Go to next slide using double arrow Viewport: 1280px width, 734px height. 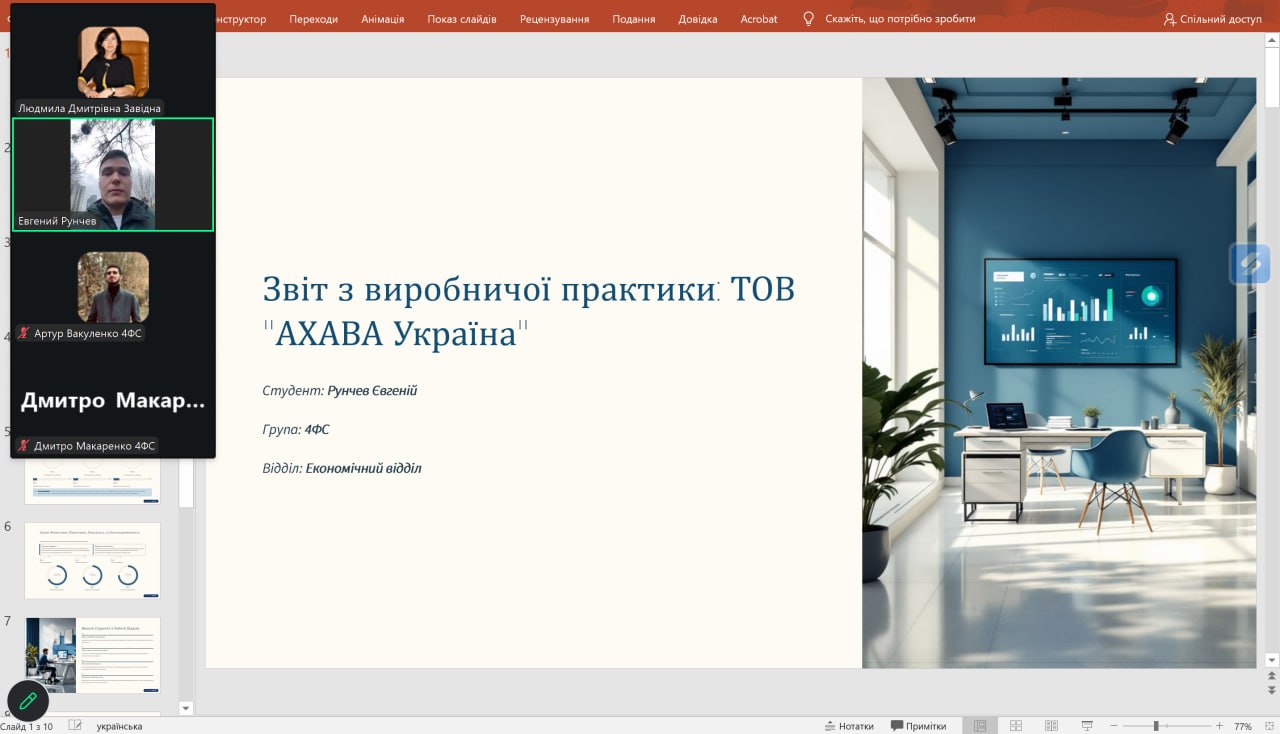click(1271, 691)
